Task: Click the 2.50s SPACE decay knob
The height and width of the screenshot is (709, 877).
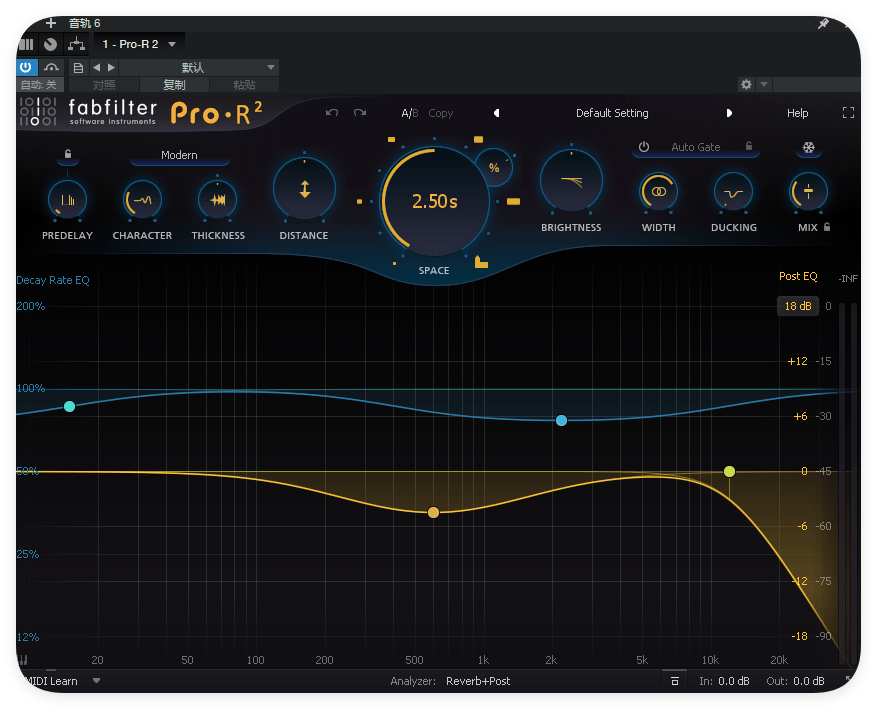Action: (435, 201)
